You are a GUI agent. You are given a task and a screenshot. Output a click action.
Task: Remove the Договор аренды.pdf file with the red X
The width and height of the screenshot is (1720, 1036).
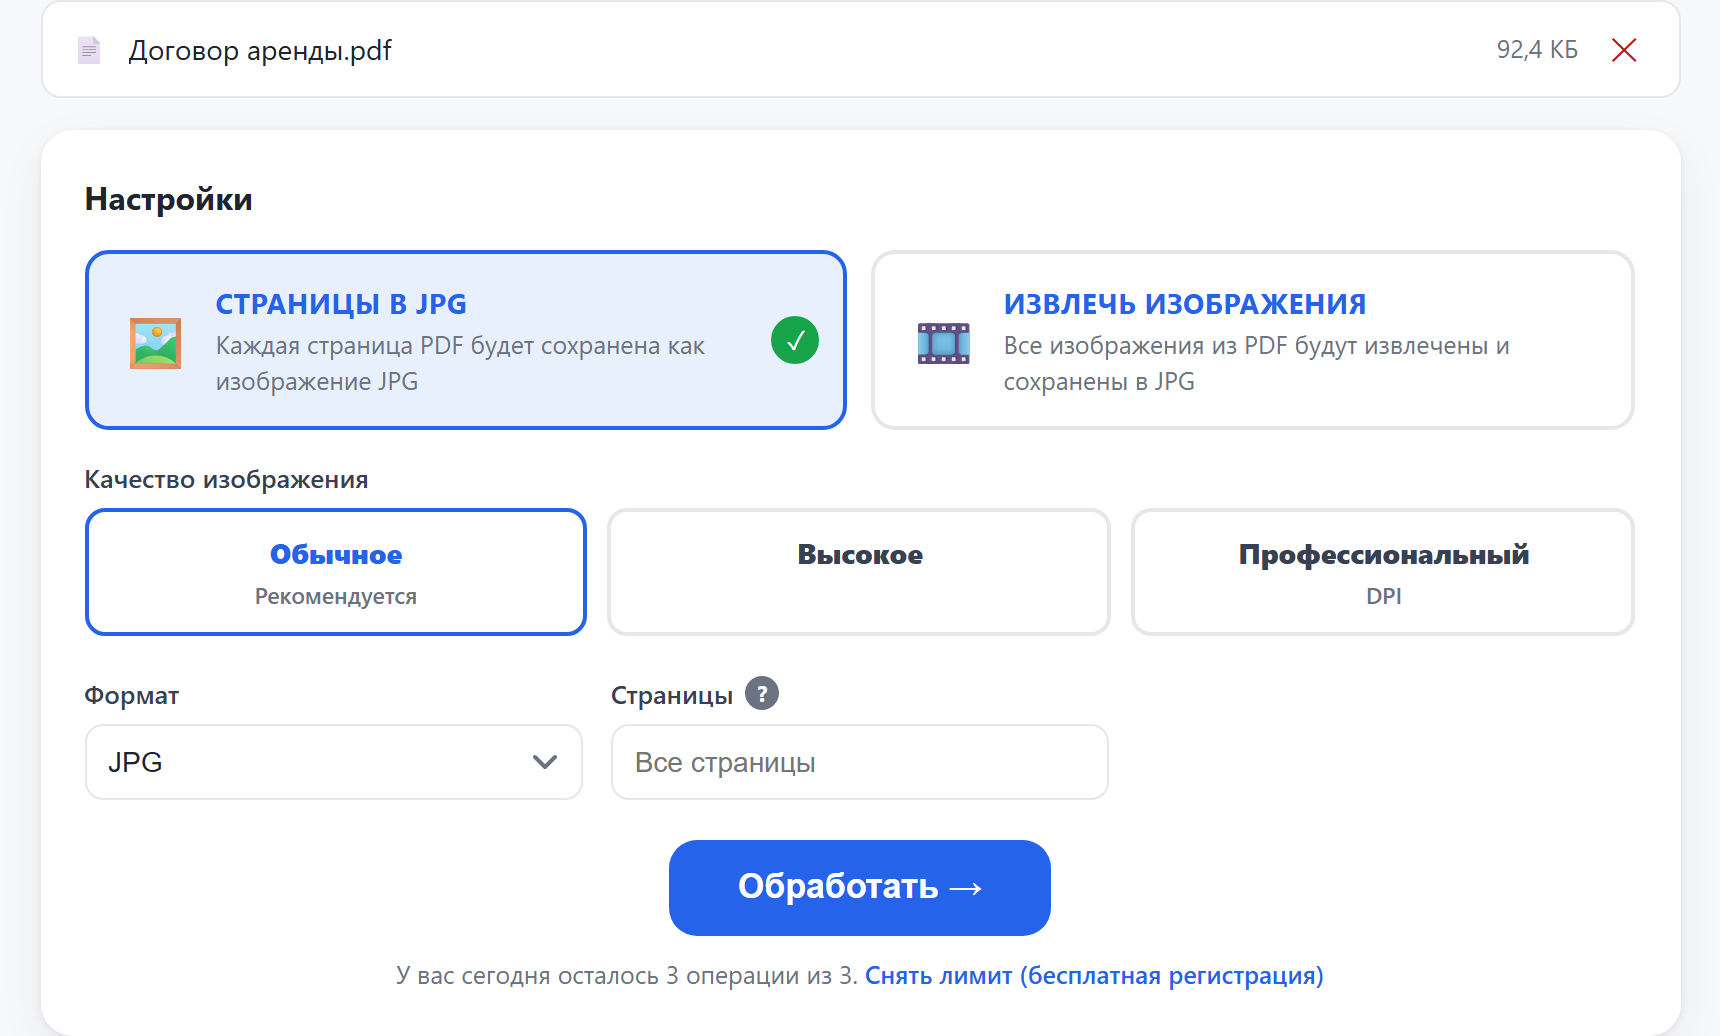click(1624, 50)
